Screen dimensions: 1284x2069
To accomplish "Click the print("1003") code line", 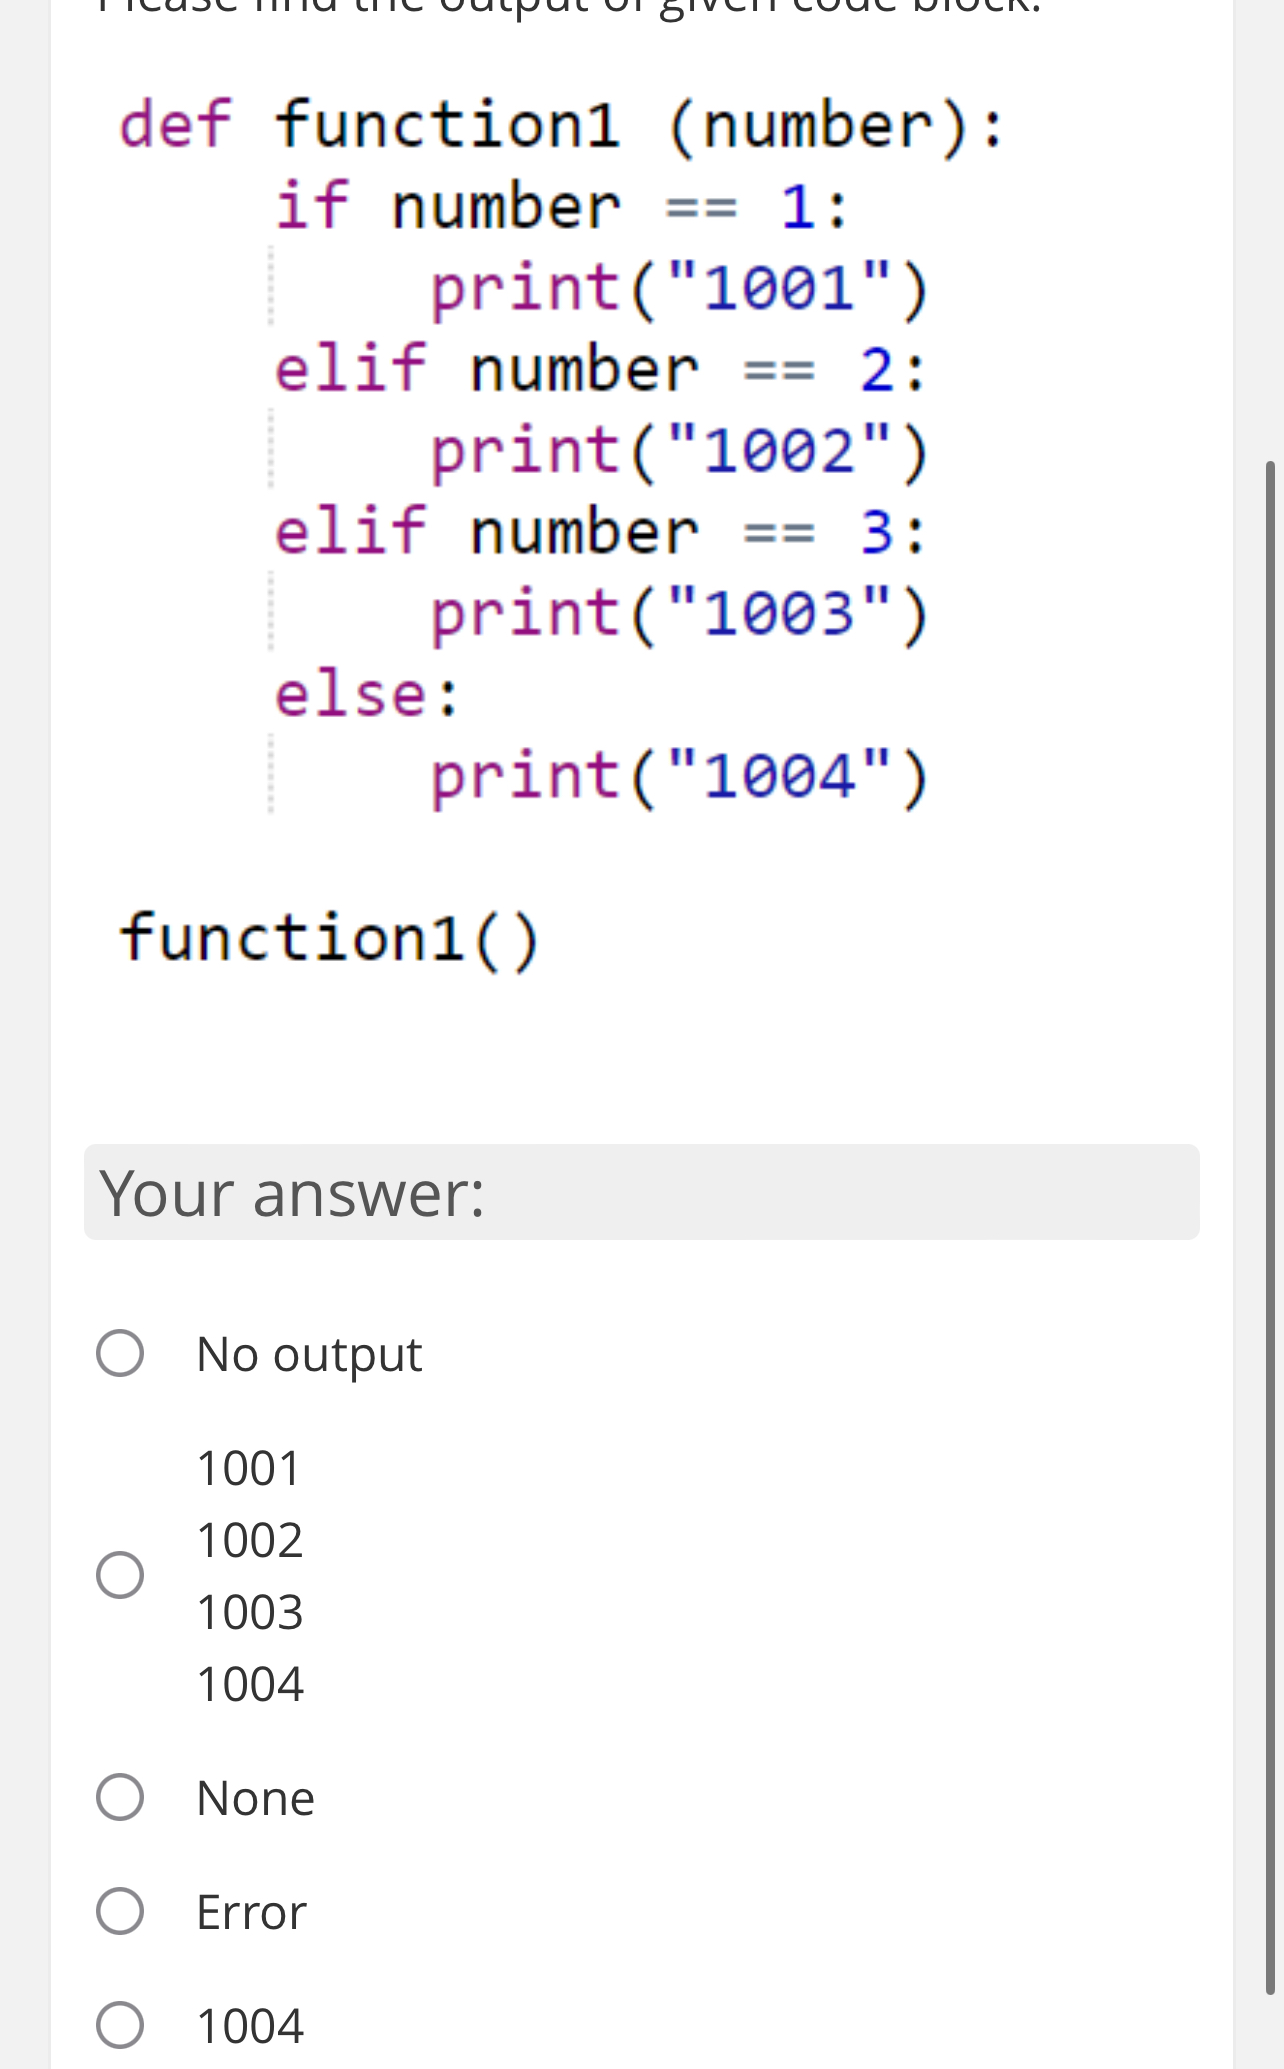I will [678, 613].
